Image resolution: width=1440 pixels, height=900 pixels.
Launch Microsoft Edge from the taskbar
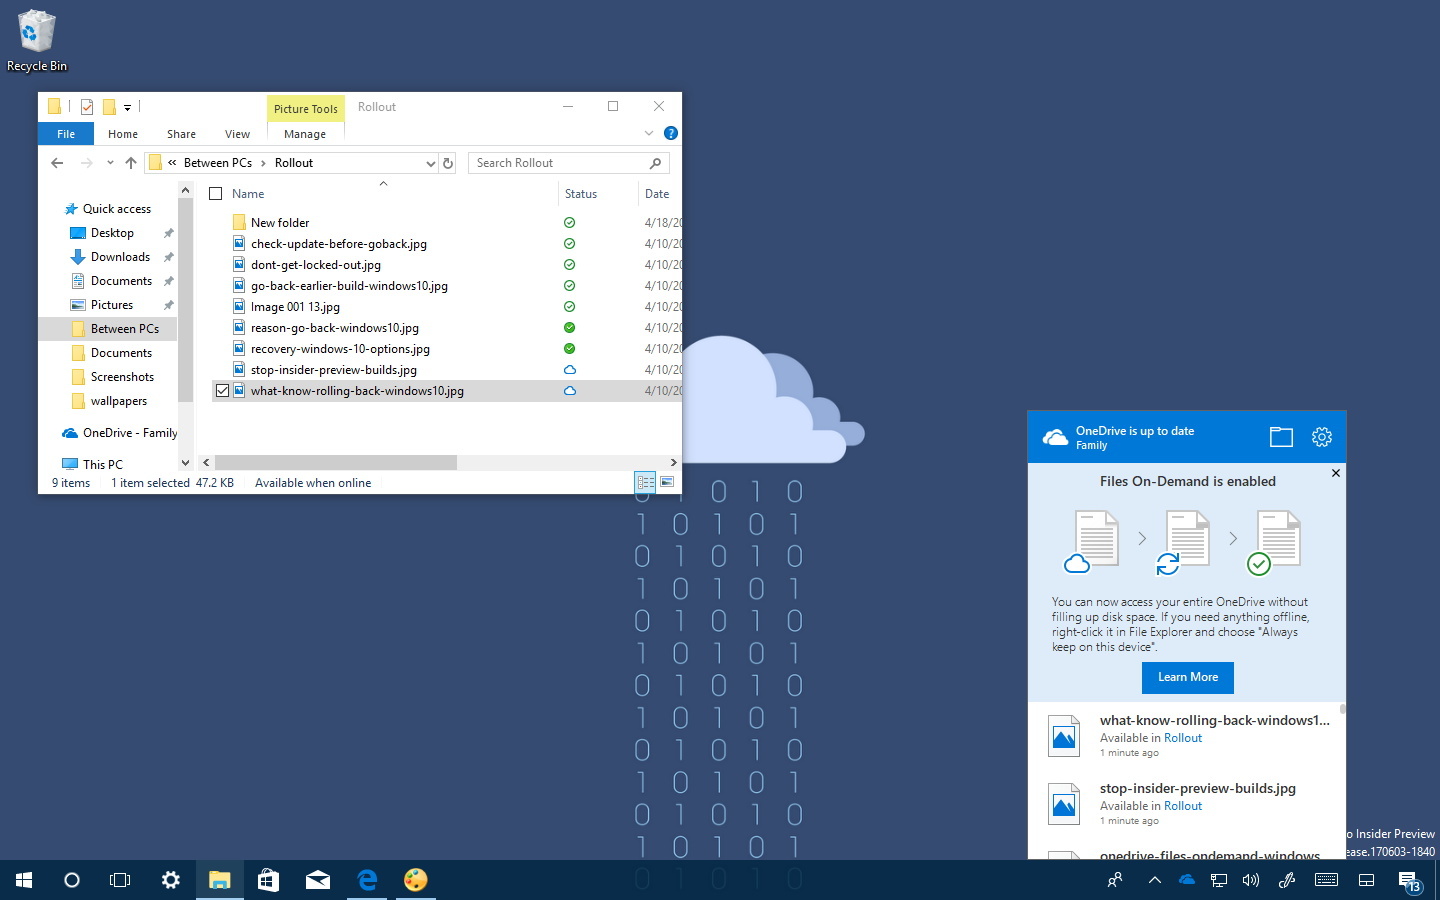pos(367,880)
